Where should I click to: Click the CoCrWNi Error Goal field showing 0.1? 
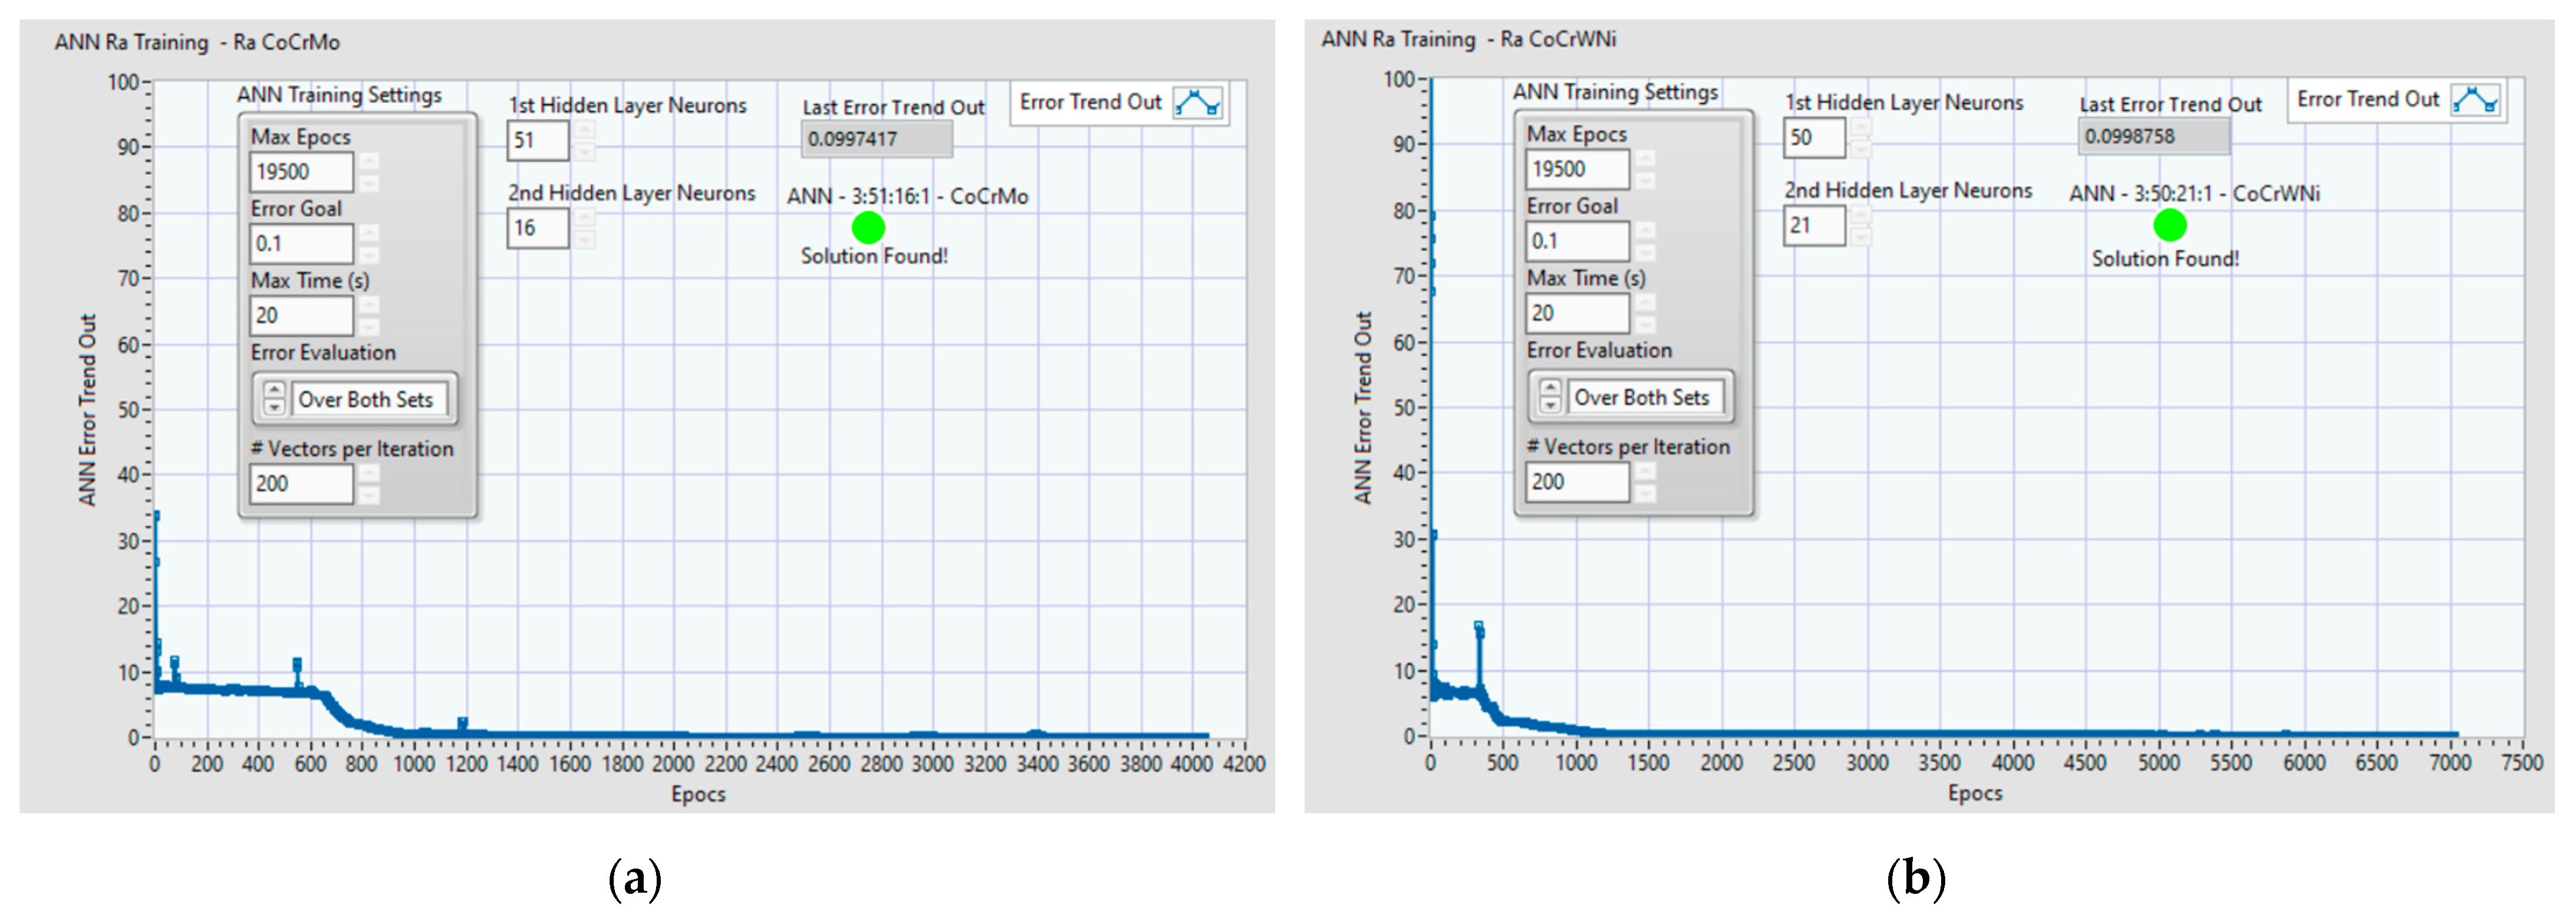point(1577,241)
